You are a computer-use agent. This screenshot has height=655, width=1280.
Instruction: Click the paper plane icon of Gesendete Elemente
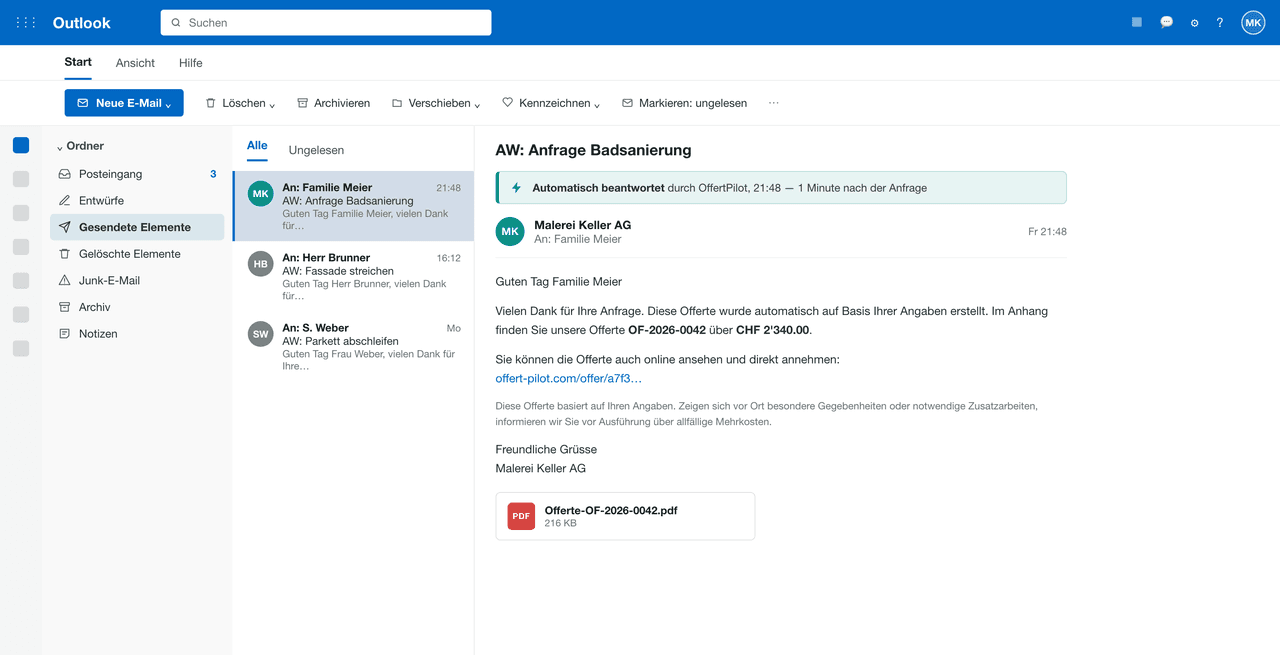click(64, 227)
